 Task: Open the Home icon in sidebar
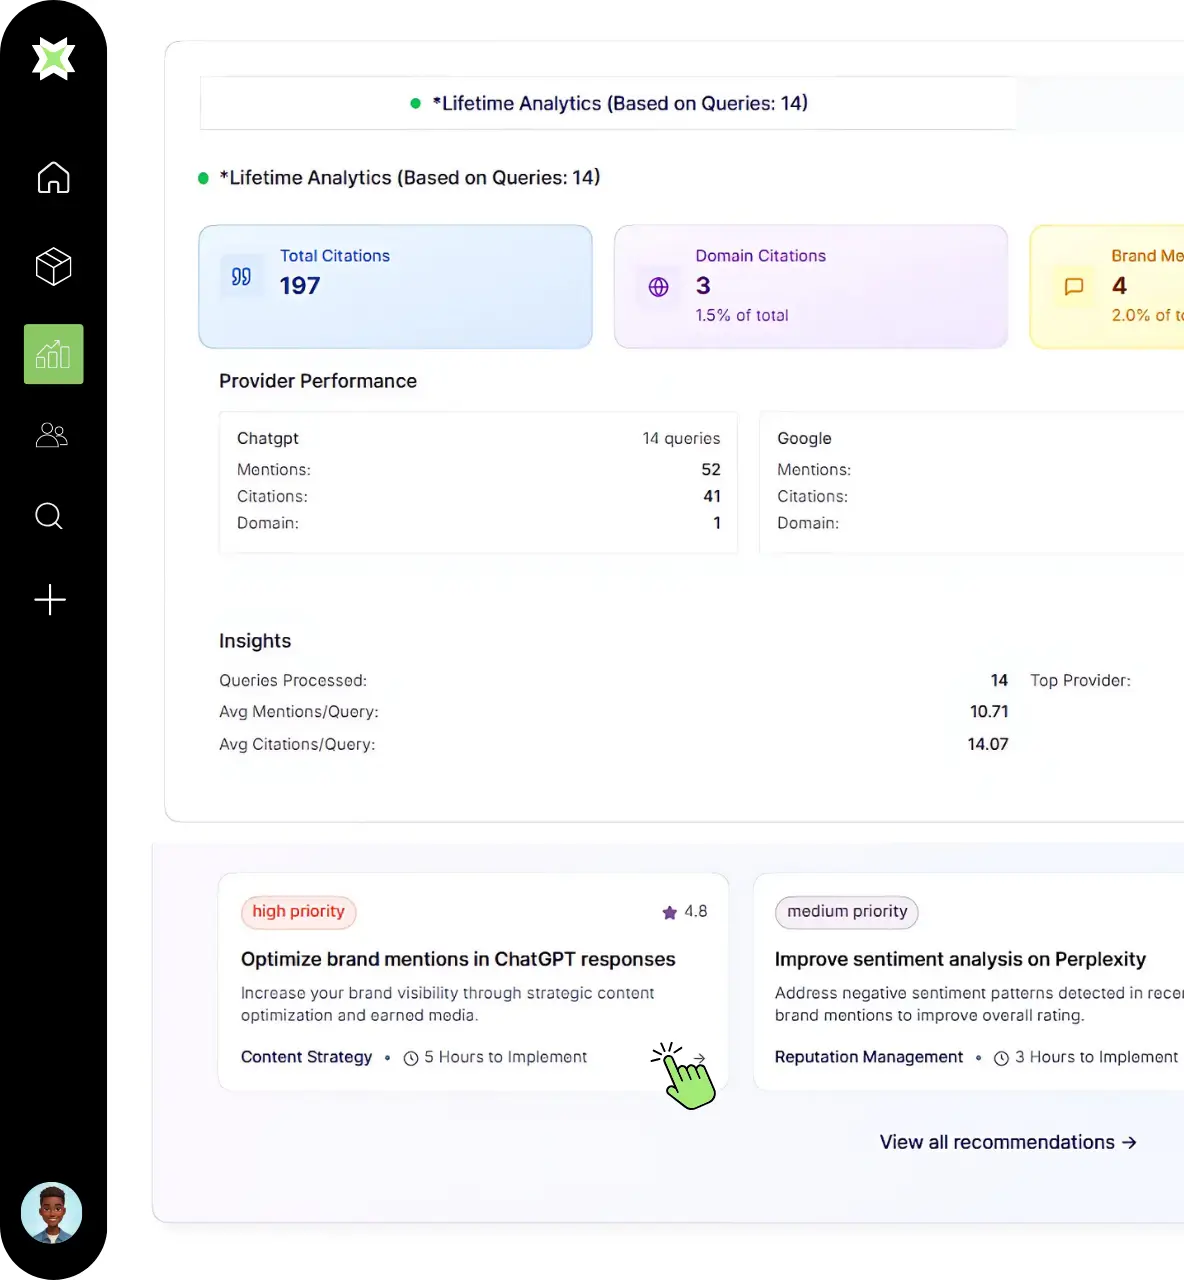(53, 177)
